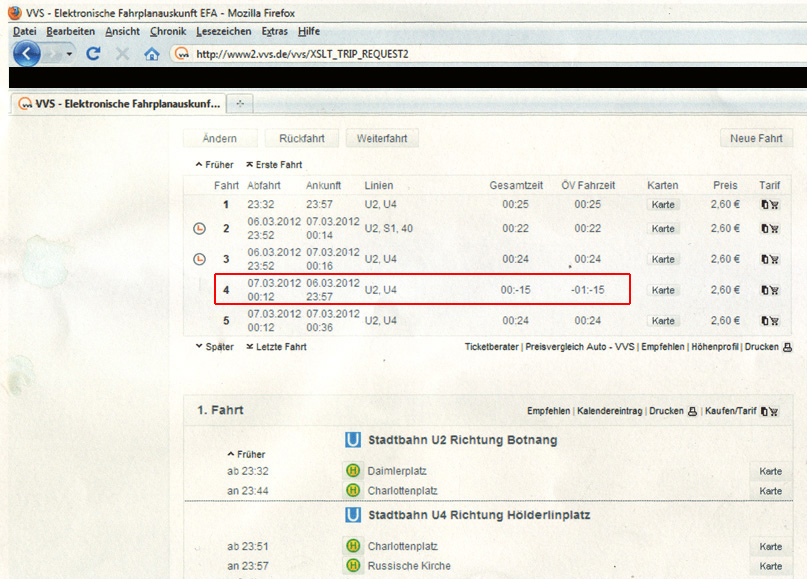This screenshot has height=579, width=807.
Task: Open the Lesezeichen menu
Action: (224, 31)
